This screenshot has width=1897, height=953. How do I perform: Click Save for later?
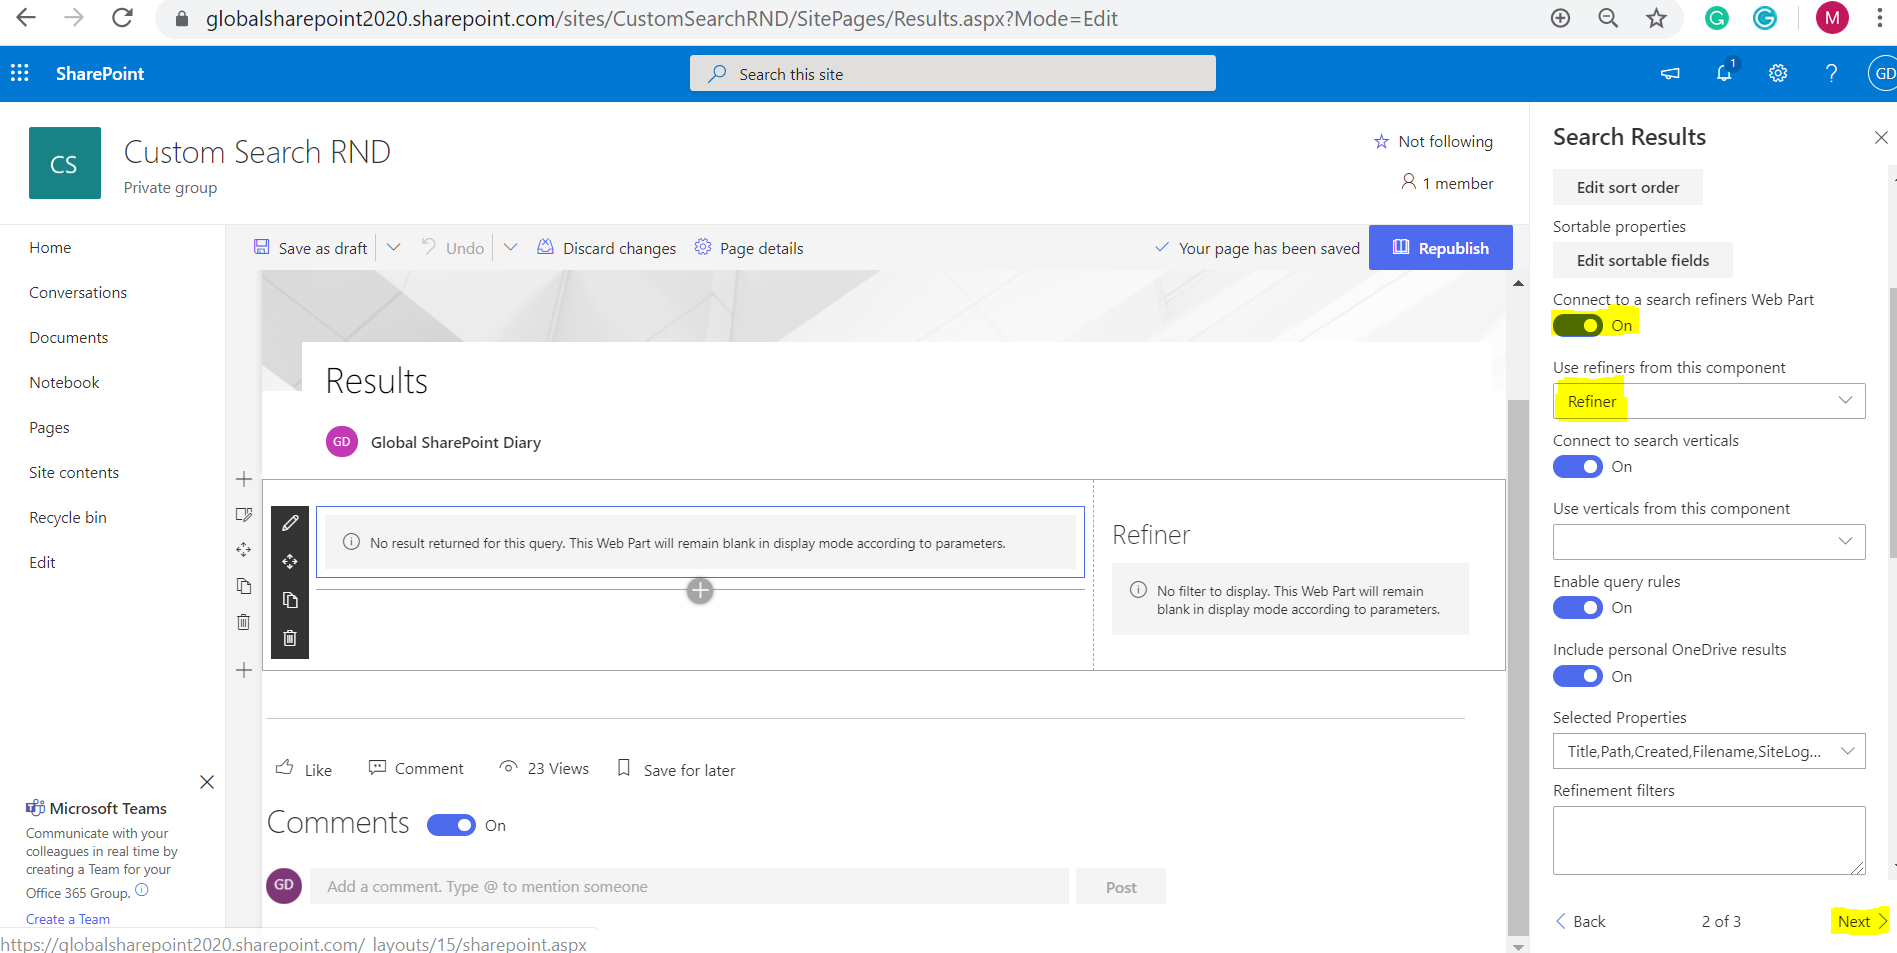click(x=677, y=769)
